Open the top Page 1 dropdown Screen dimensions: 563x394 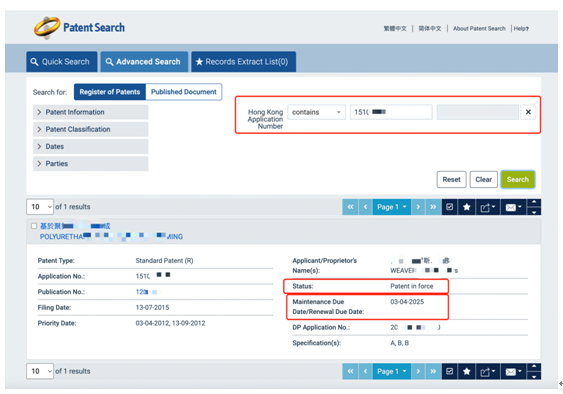point(392,207)
